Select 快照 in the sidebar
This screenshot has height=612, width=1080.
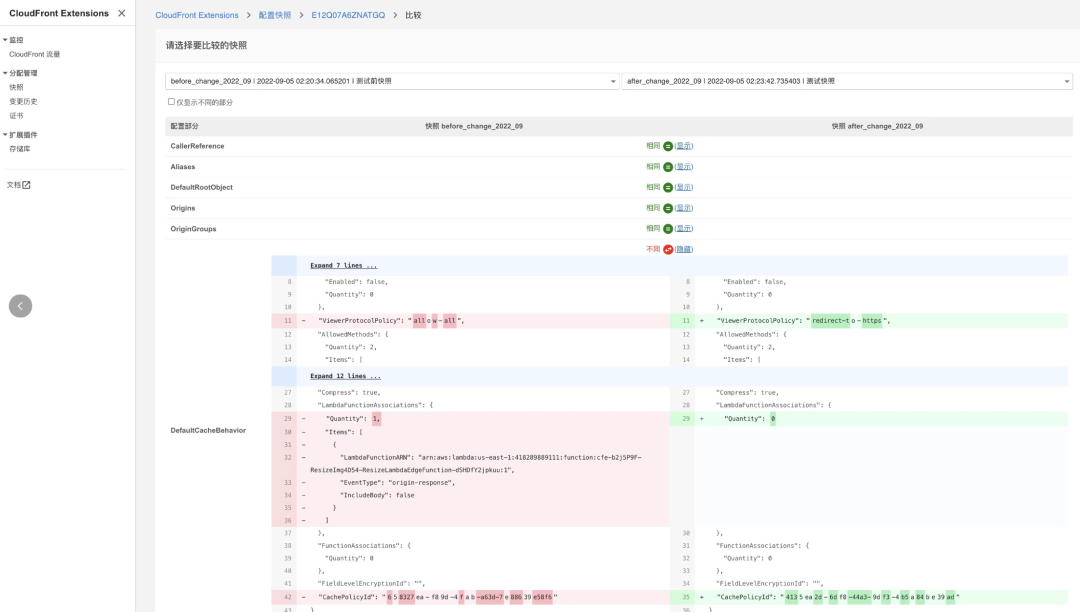pos(19,86)
